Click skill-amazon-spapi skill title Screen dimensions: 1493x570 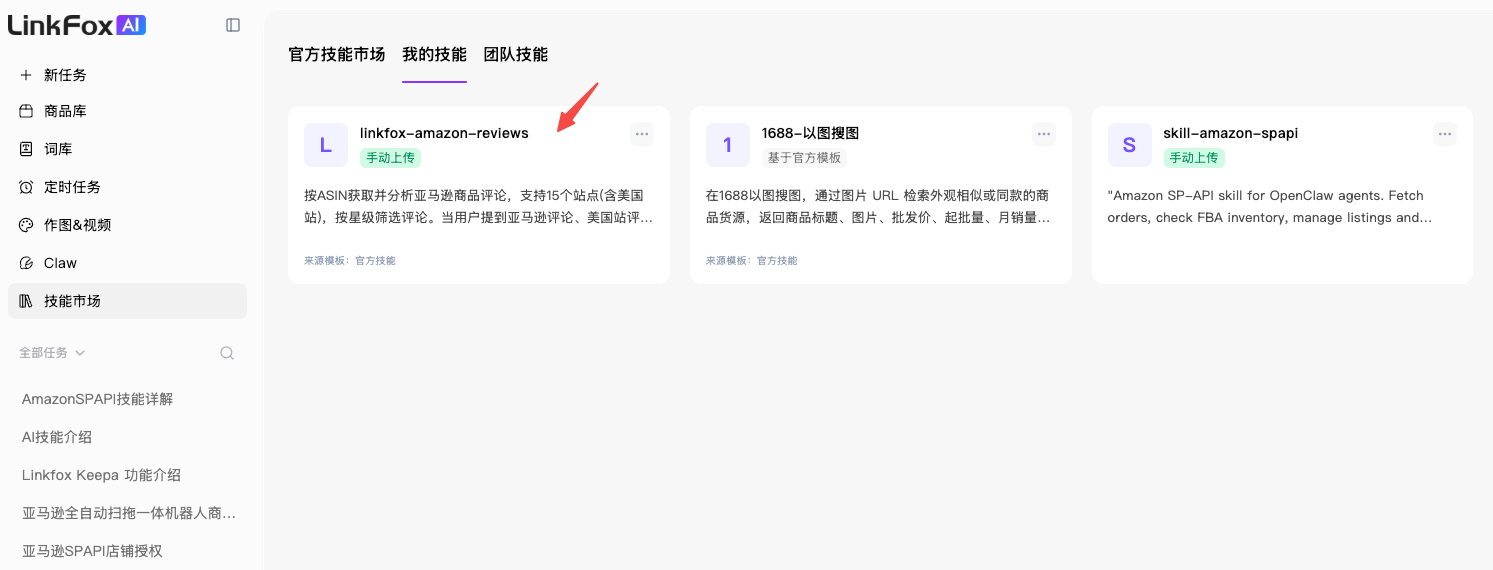[1231, 133]
